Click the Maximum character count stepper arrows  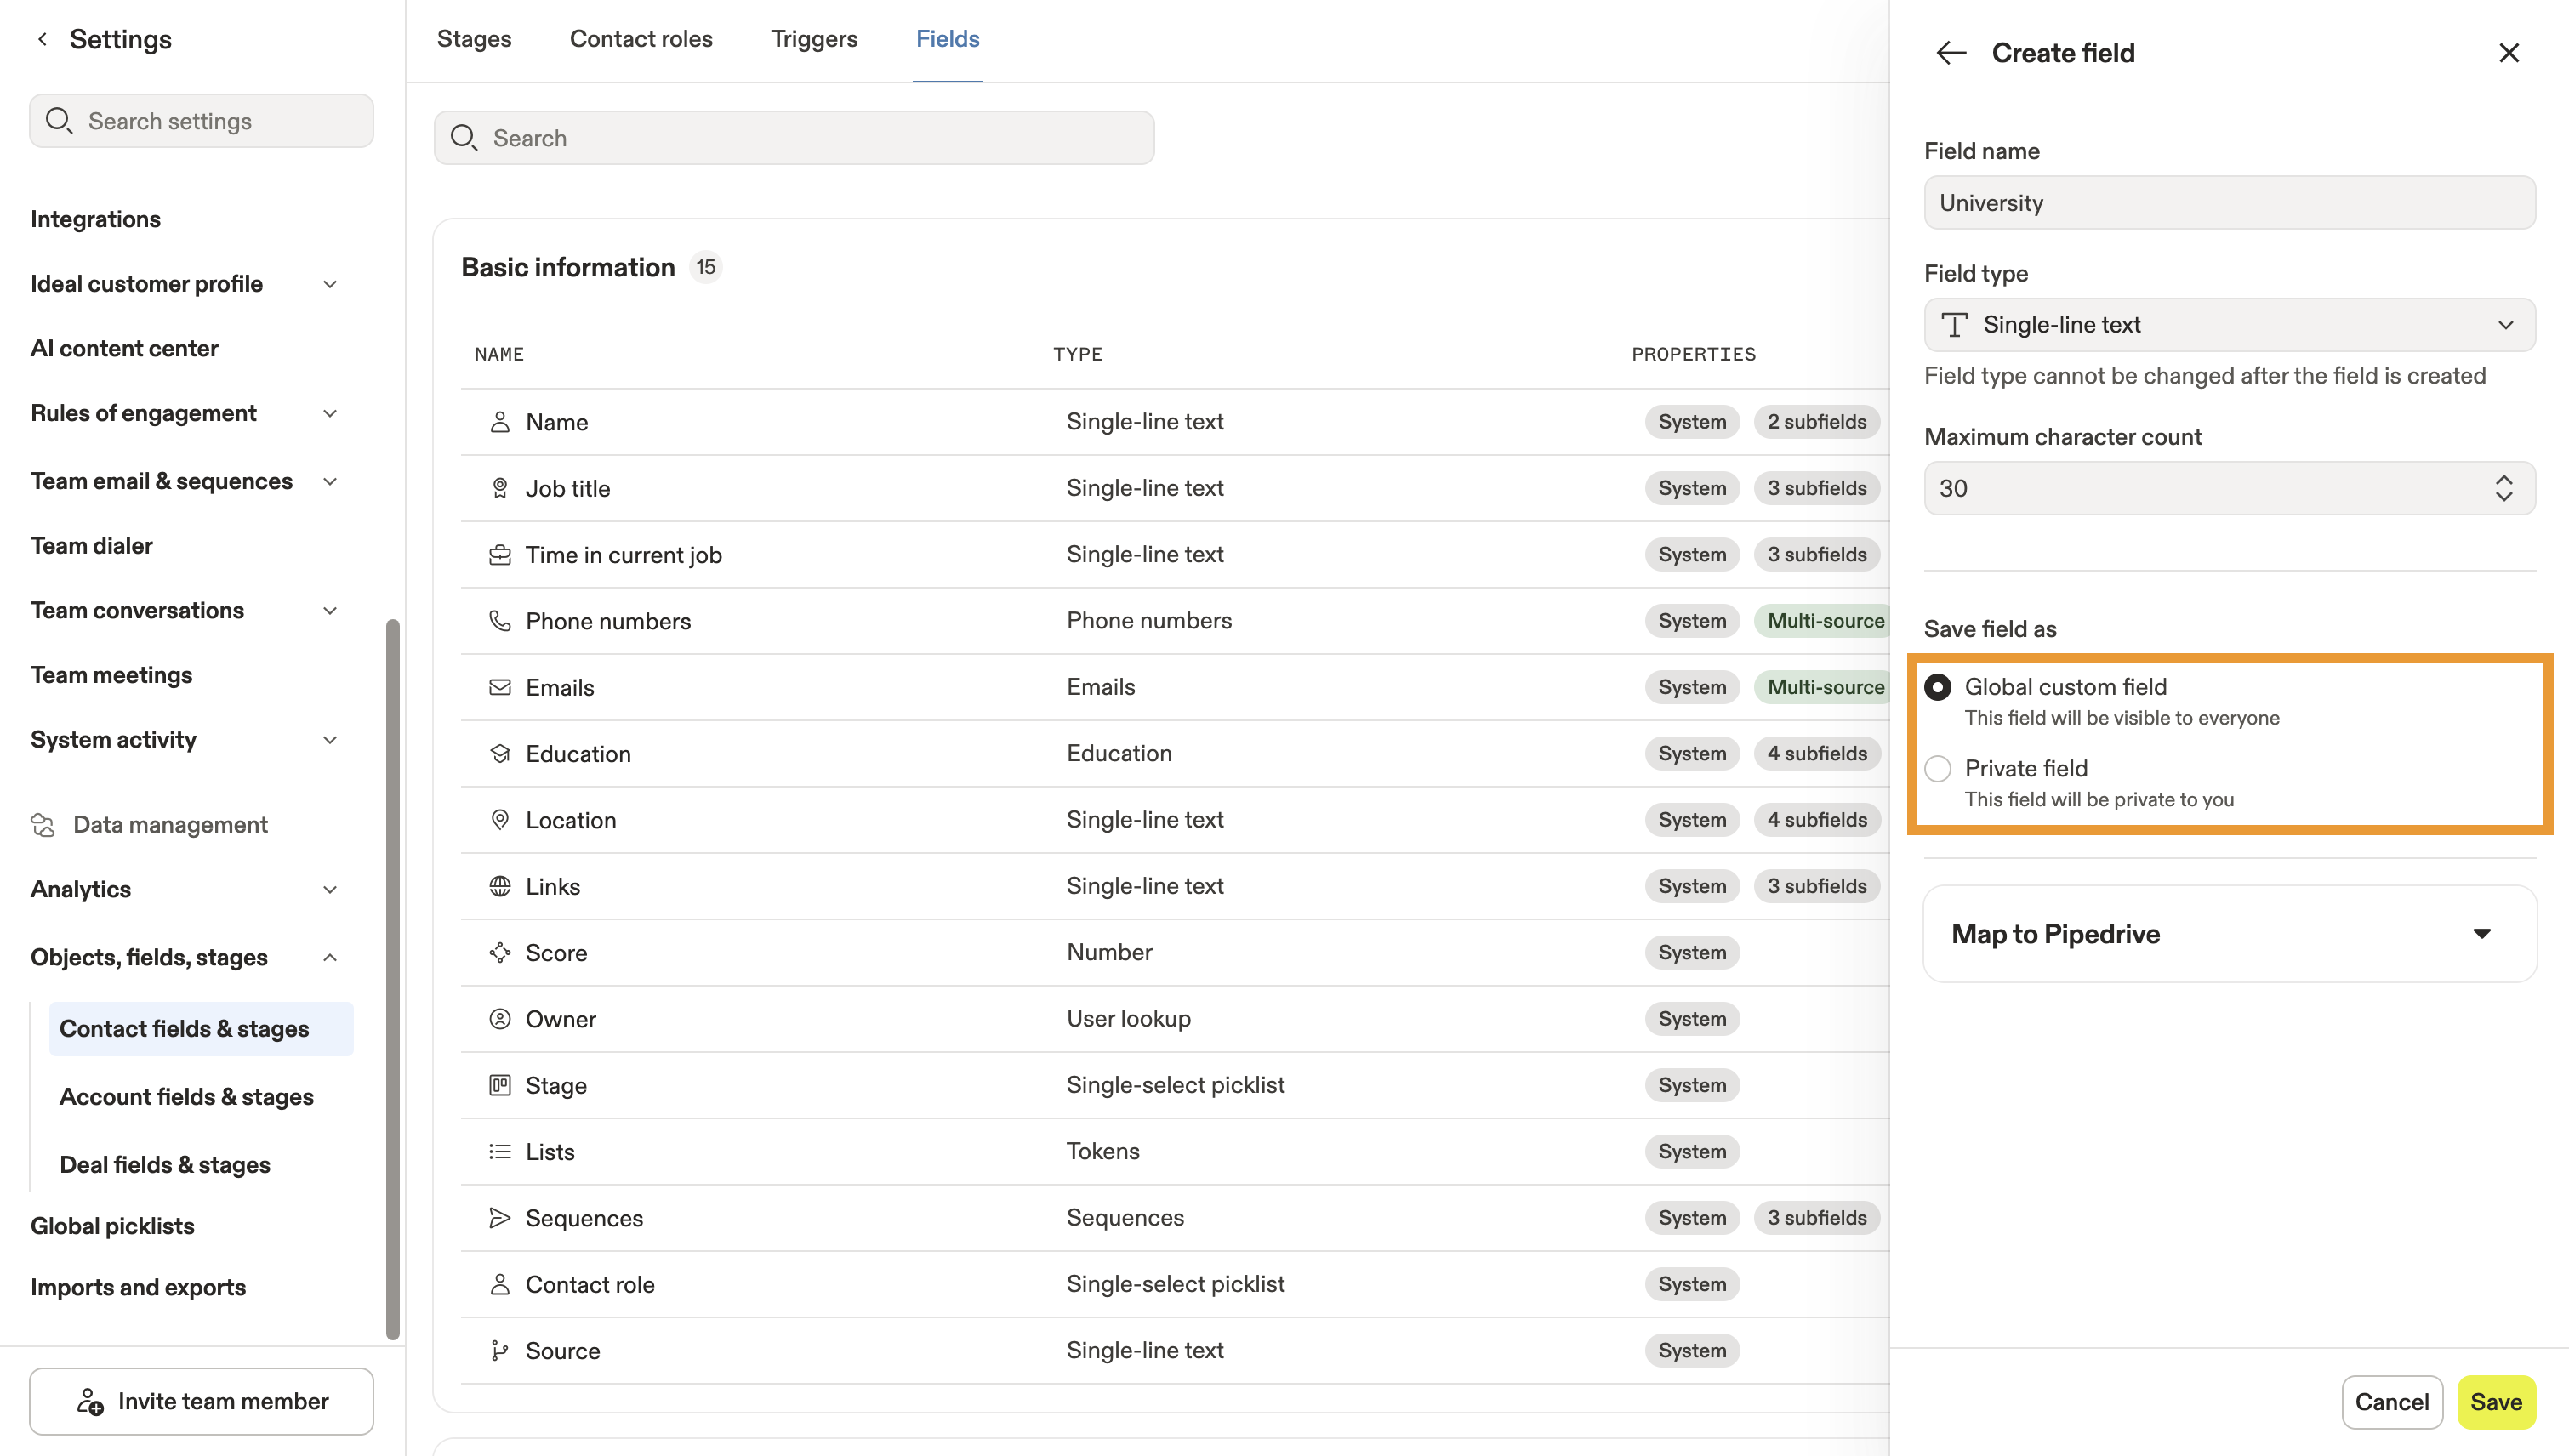(x=2503, y=488)
